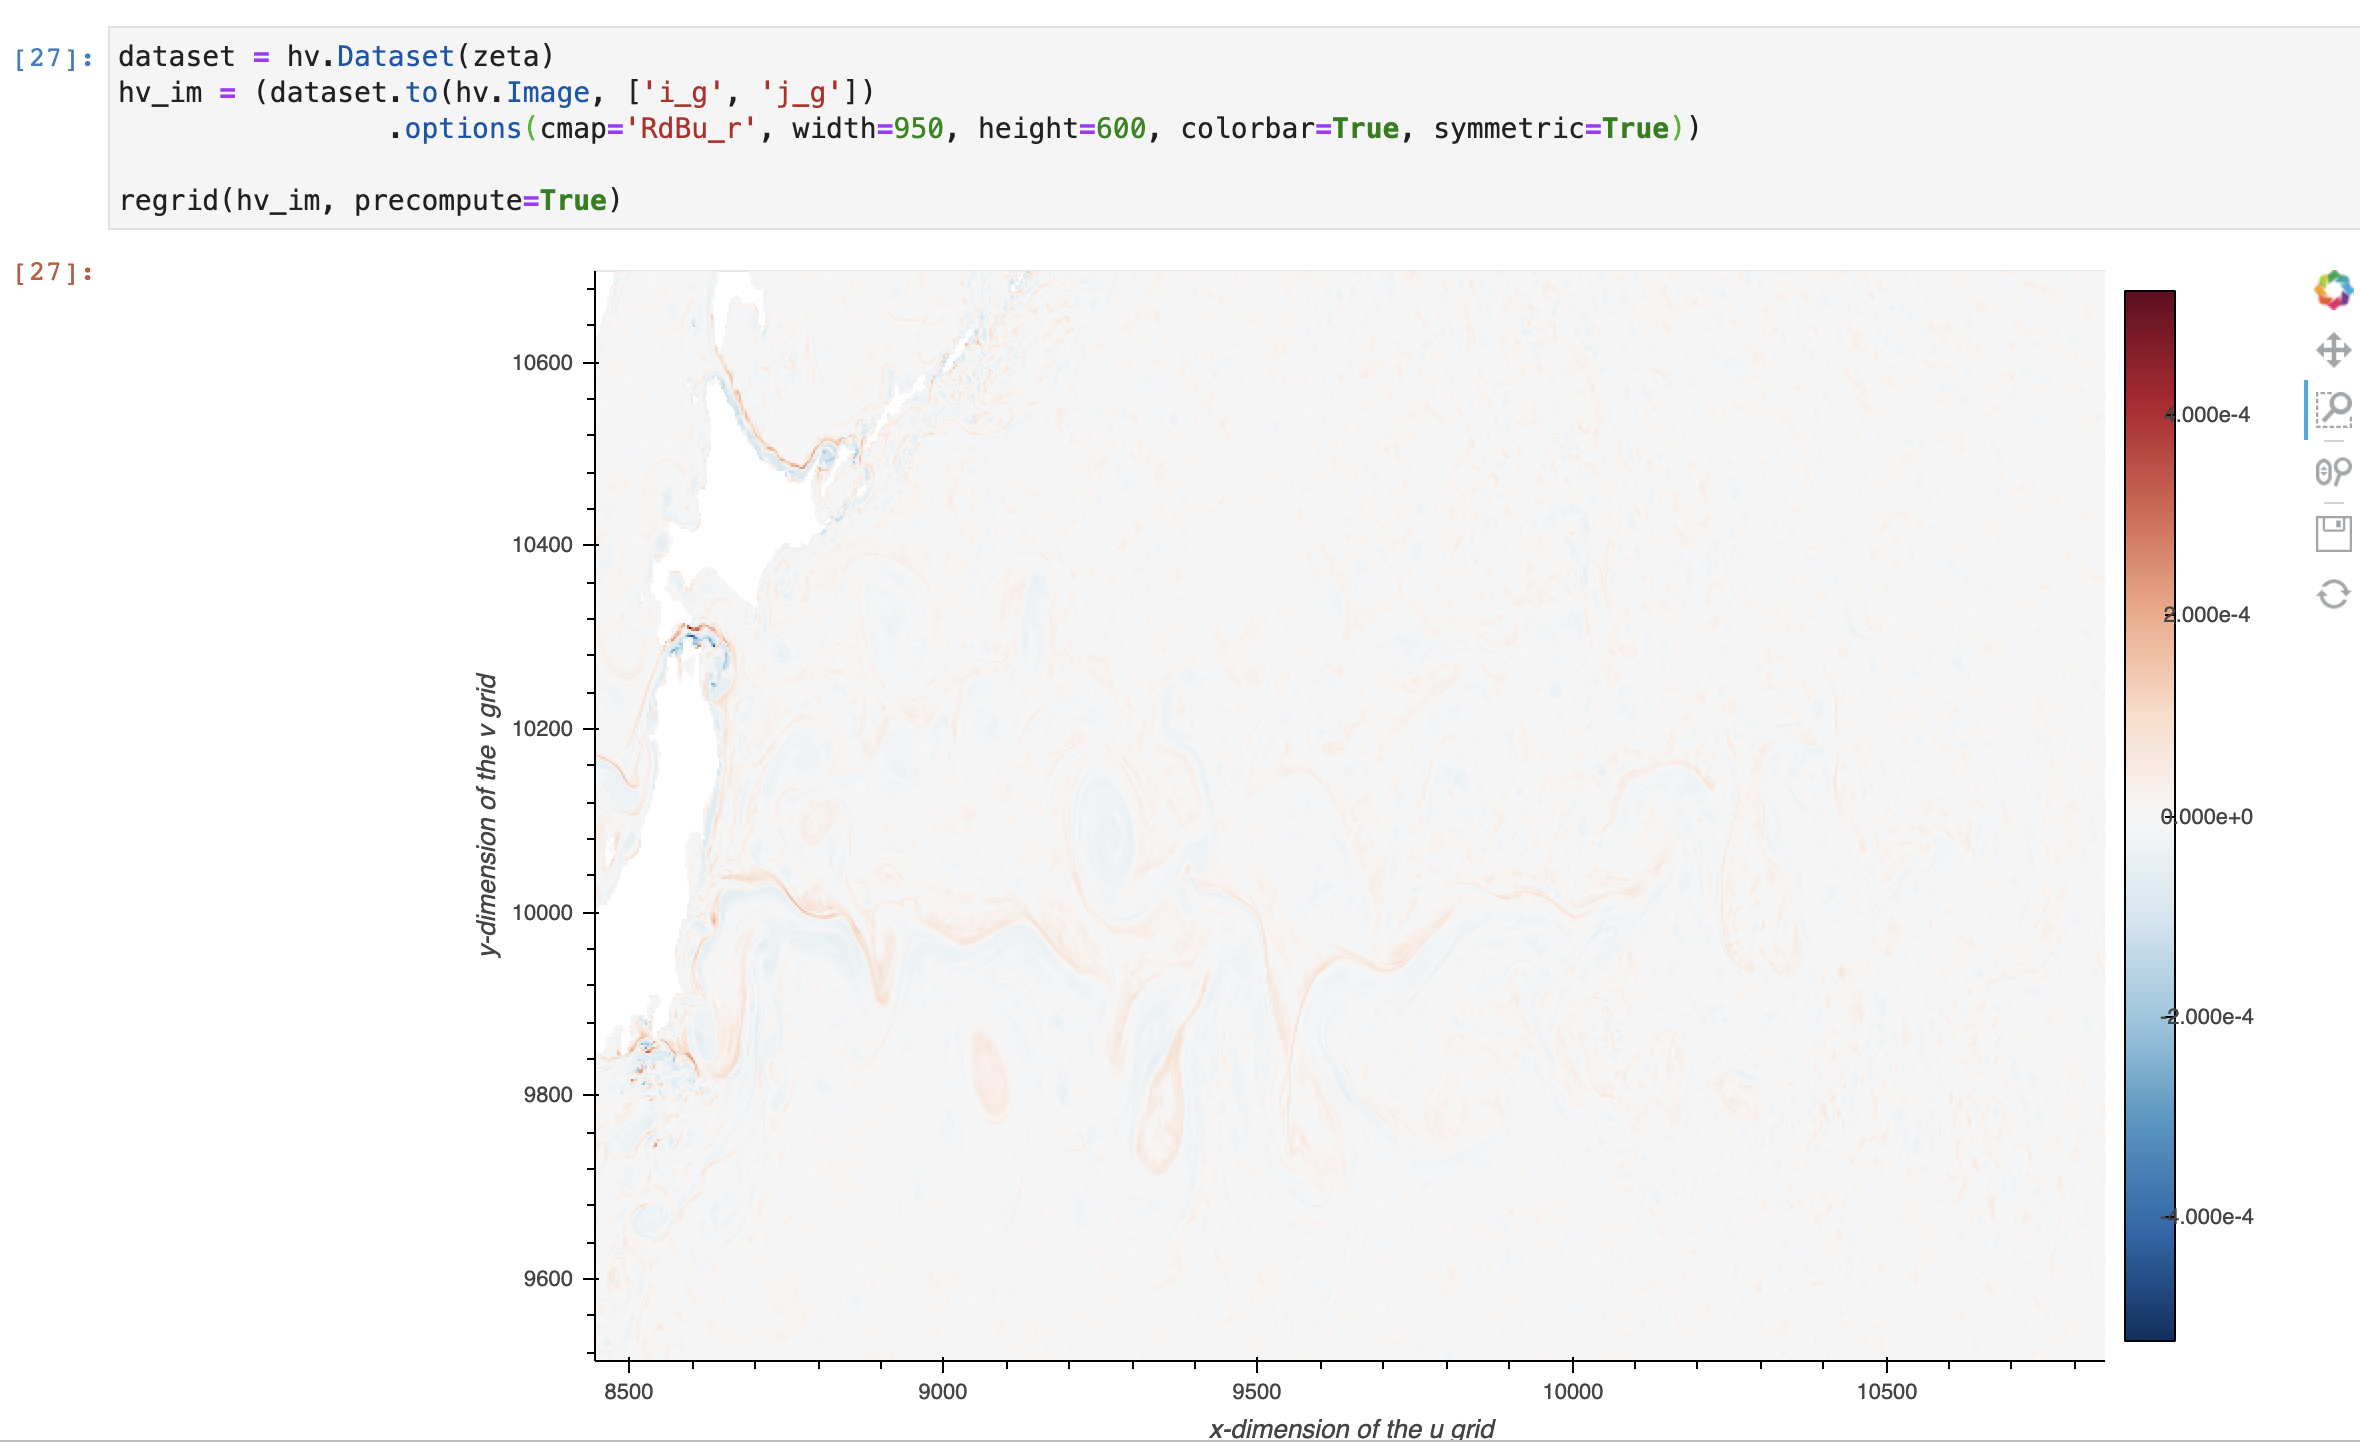Select the Box Zoom tool
Image resolution: width=2360 pixels, height=1442 pixels.
2333,409
